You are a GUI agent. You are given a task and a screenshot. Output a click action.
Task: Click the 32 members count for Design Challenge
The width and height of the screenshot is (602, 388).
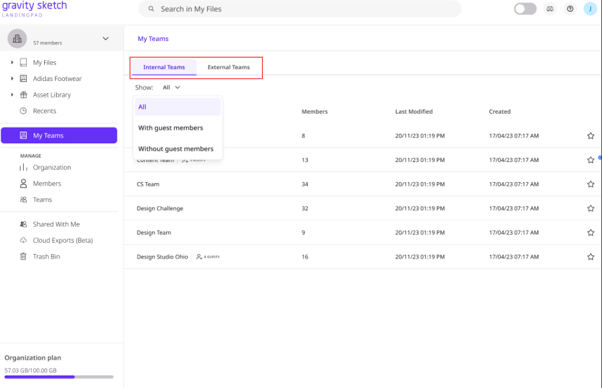pos(305,208)
